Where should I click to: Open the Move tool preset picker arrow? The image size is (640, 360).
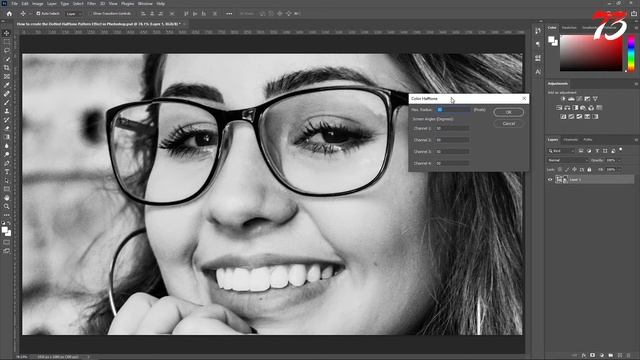[29, 13]
